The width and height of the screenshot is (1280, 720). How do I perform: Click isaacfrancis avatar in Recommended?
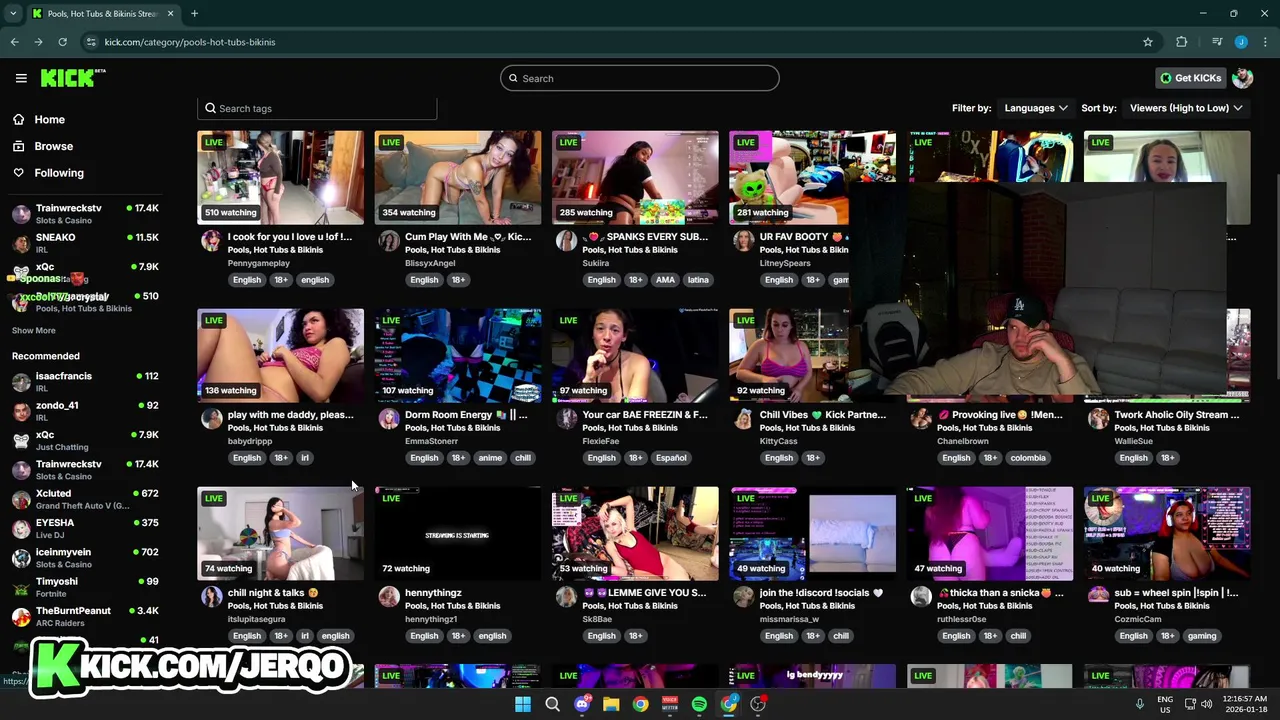(21, 382)
